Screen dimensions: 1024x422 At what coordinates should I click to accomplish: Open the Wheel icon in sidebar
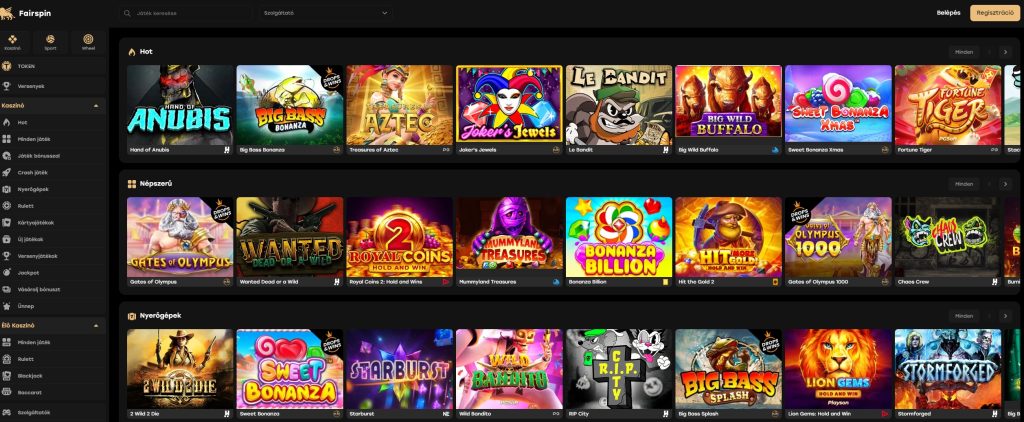coord(88,42)
